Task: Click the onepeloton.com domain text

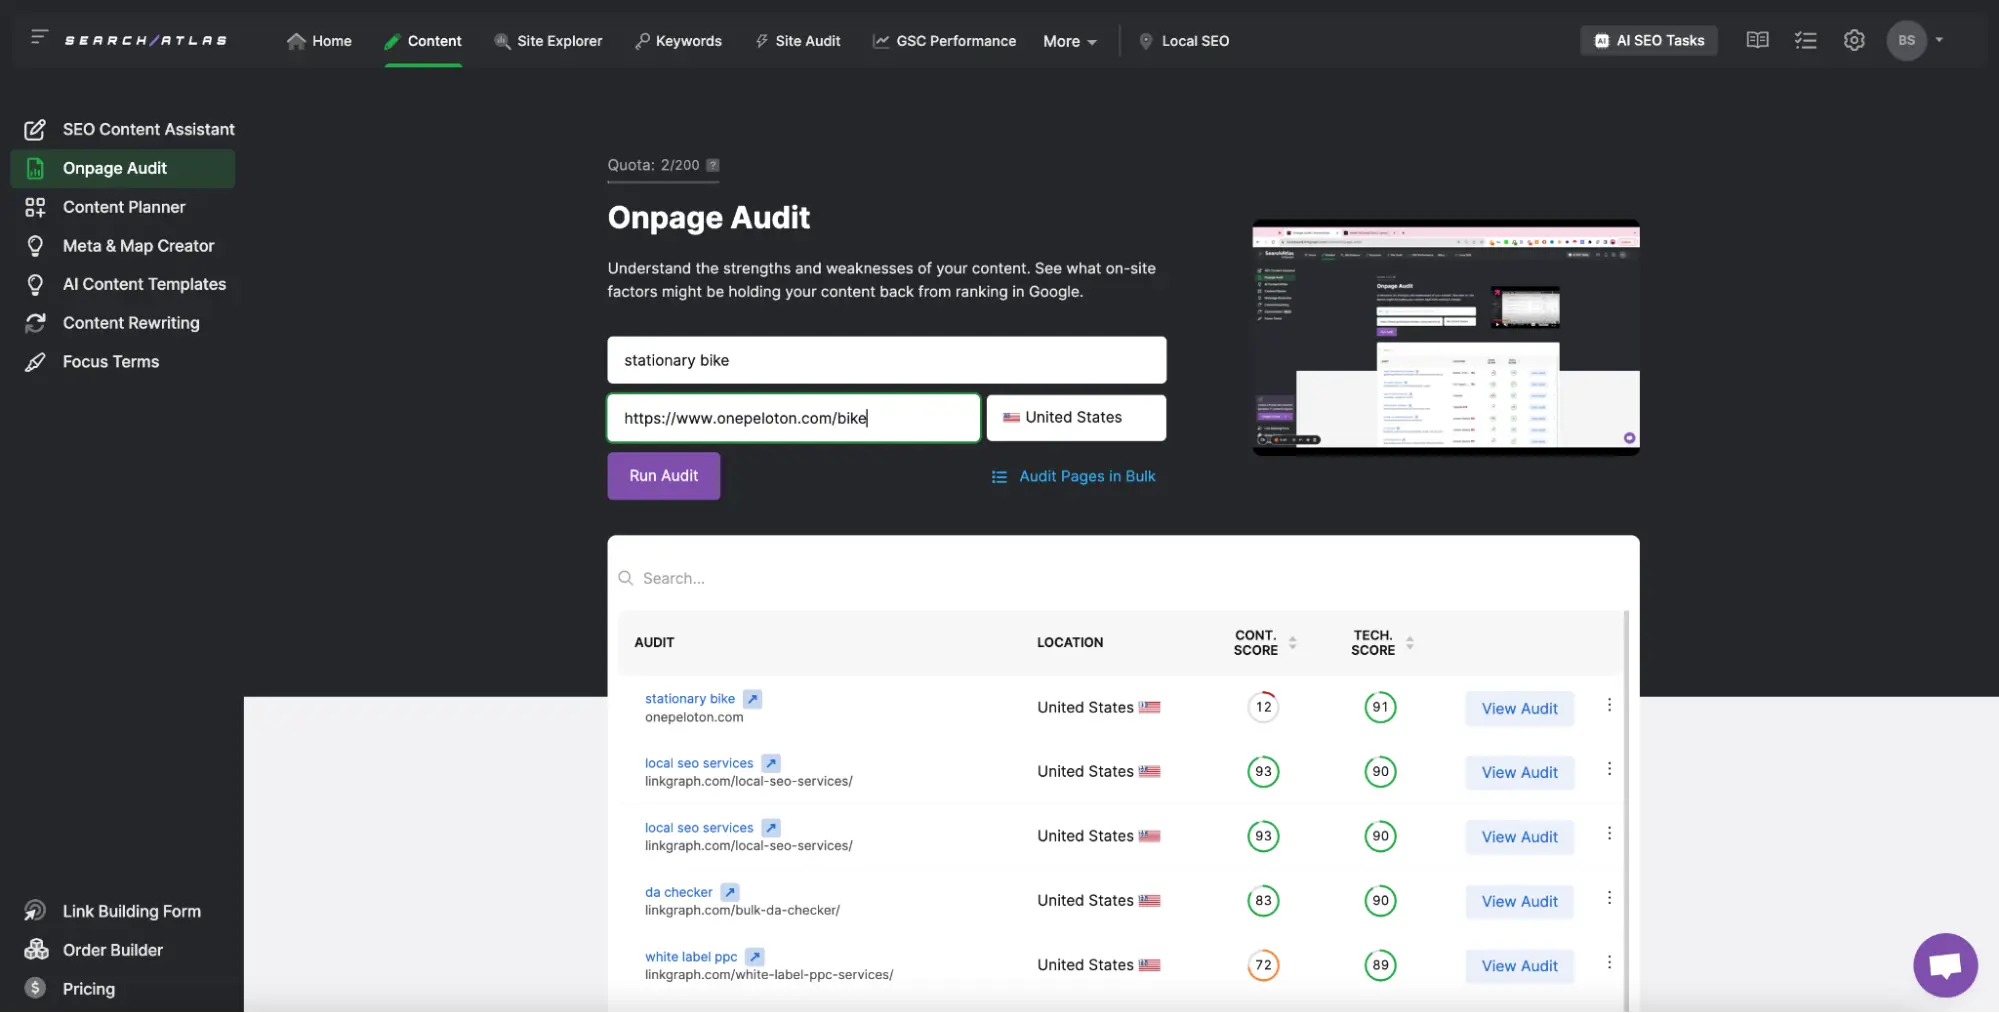Action: [x=693, y=717]
